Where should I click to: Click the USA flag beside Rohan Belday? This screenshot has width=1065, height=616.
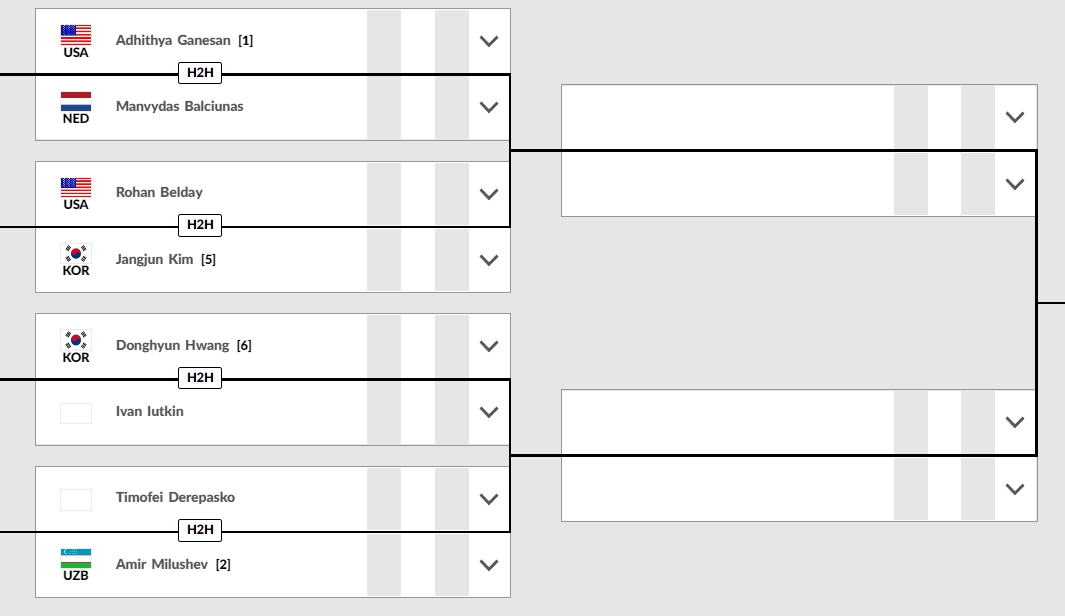click(x=76, y=187)
